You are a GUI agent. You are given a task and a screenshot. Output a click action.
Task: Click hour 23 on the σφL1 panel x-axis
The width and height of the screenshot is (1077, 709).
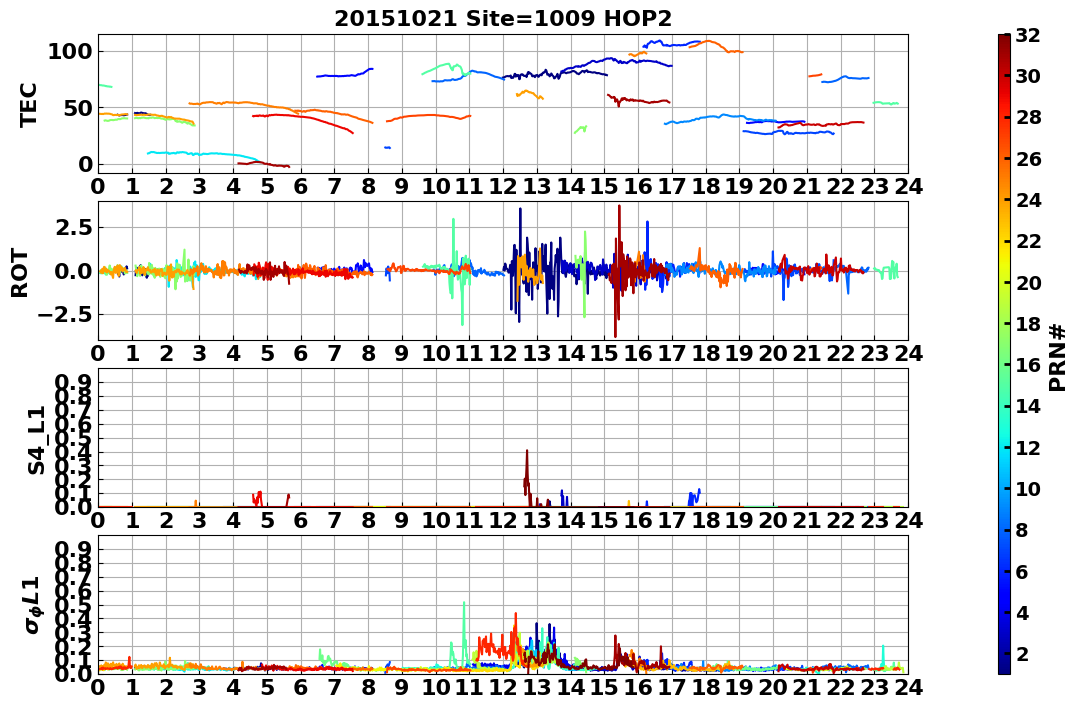(x=874, y=687)
